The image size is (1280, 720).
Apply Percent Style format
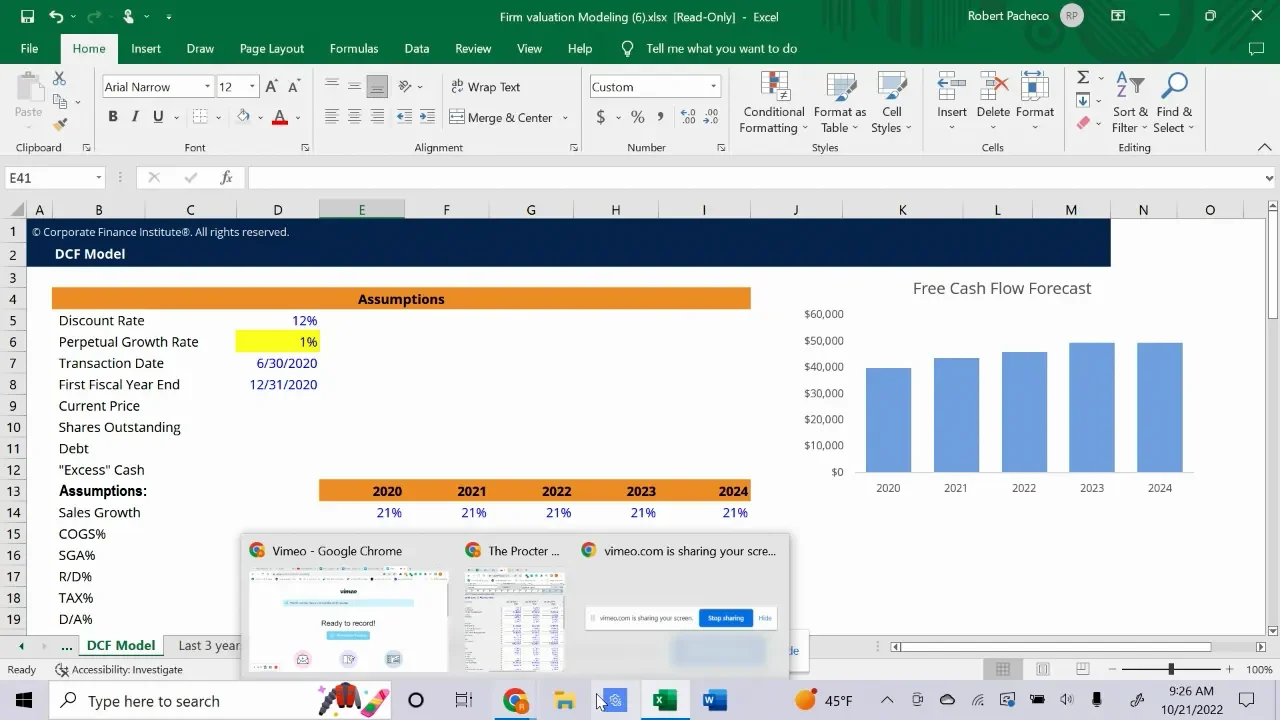click(638, 117)
